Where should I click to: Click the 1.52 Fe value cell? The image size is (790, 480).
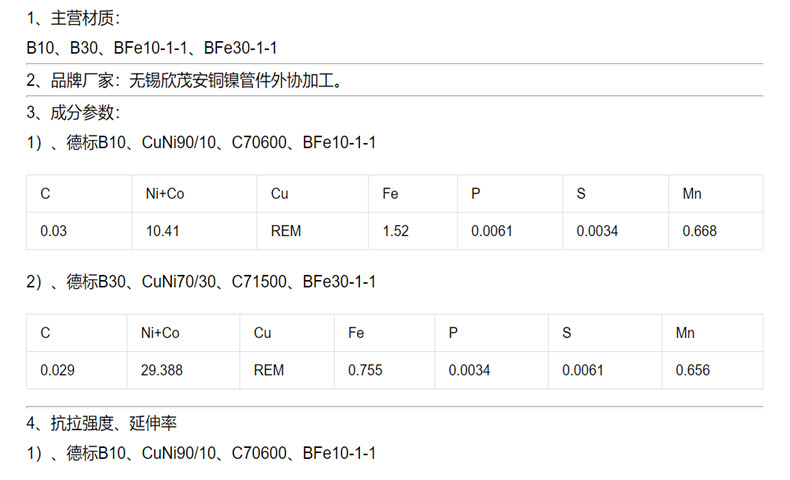click(396, 231)
